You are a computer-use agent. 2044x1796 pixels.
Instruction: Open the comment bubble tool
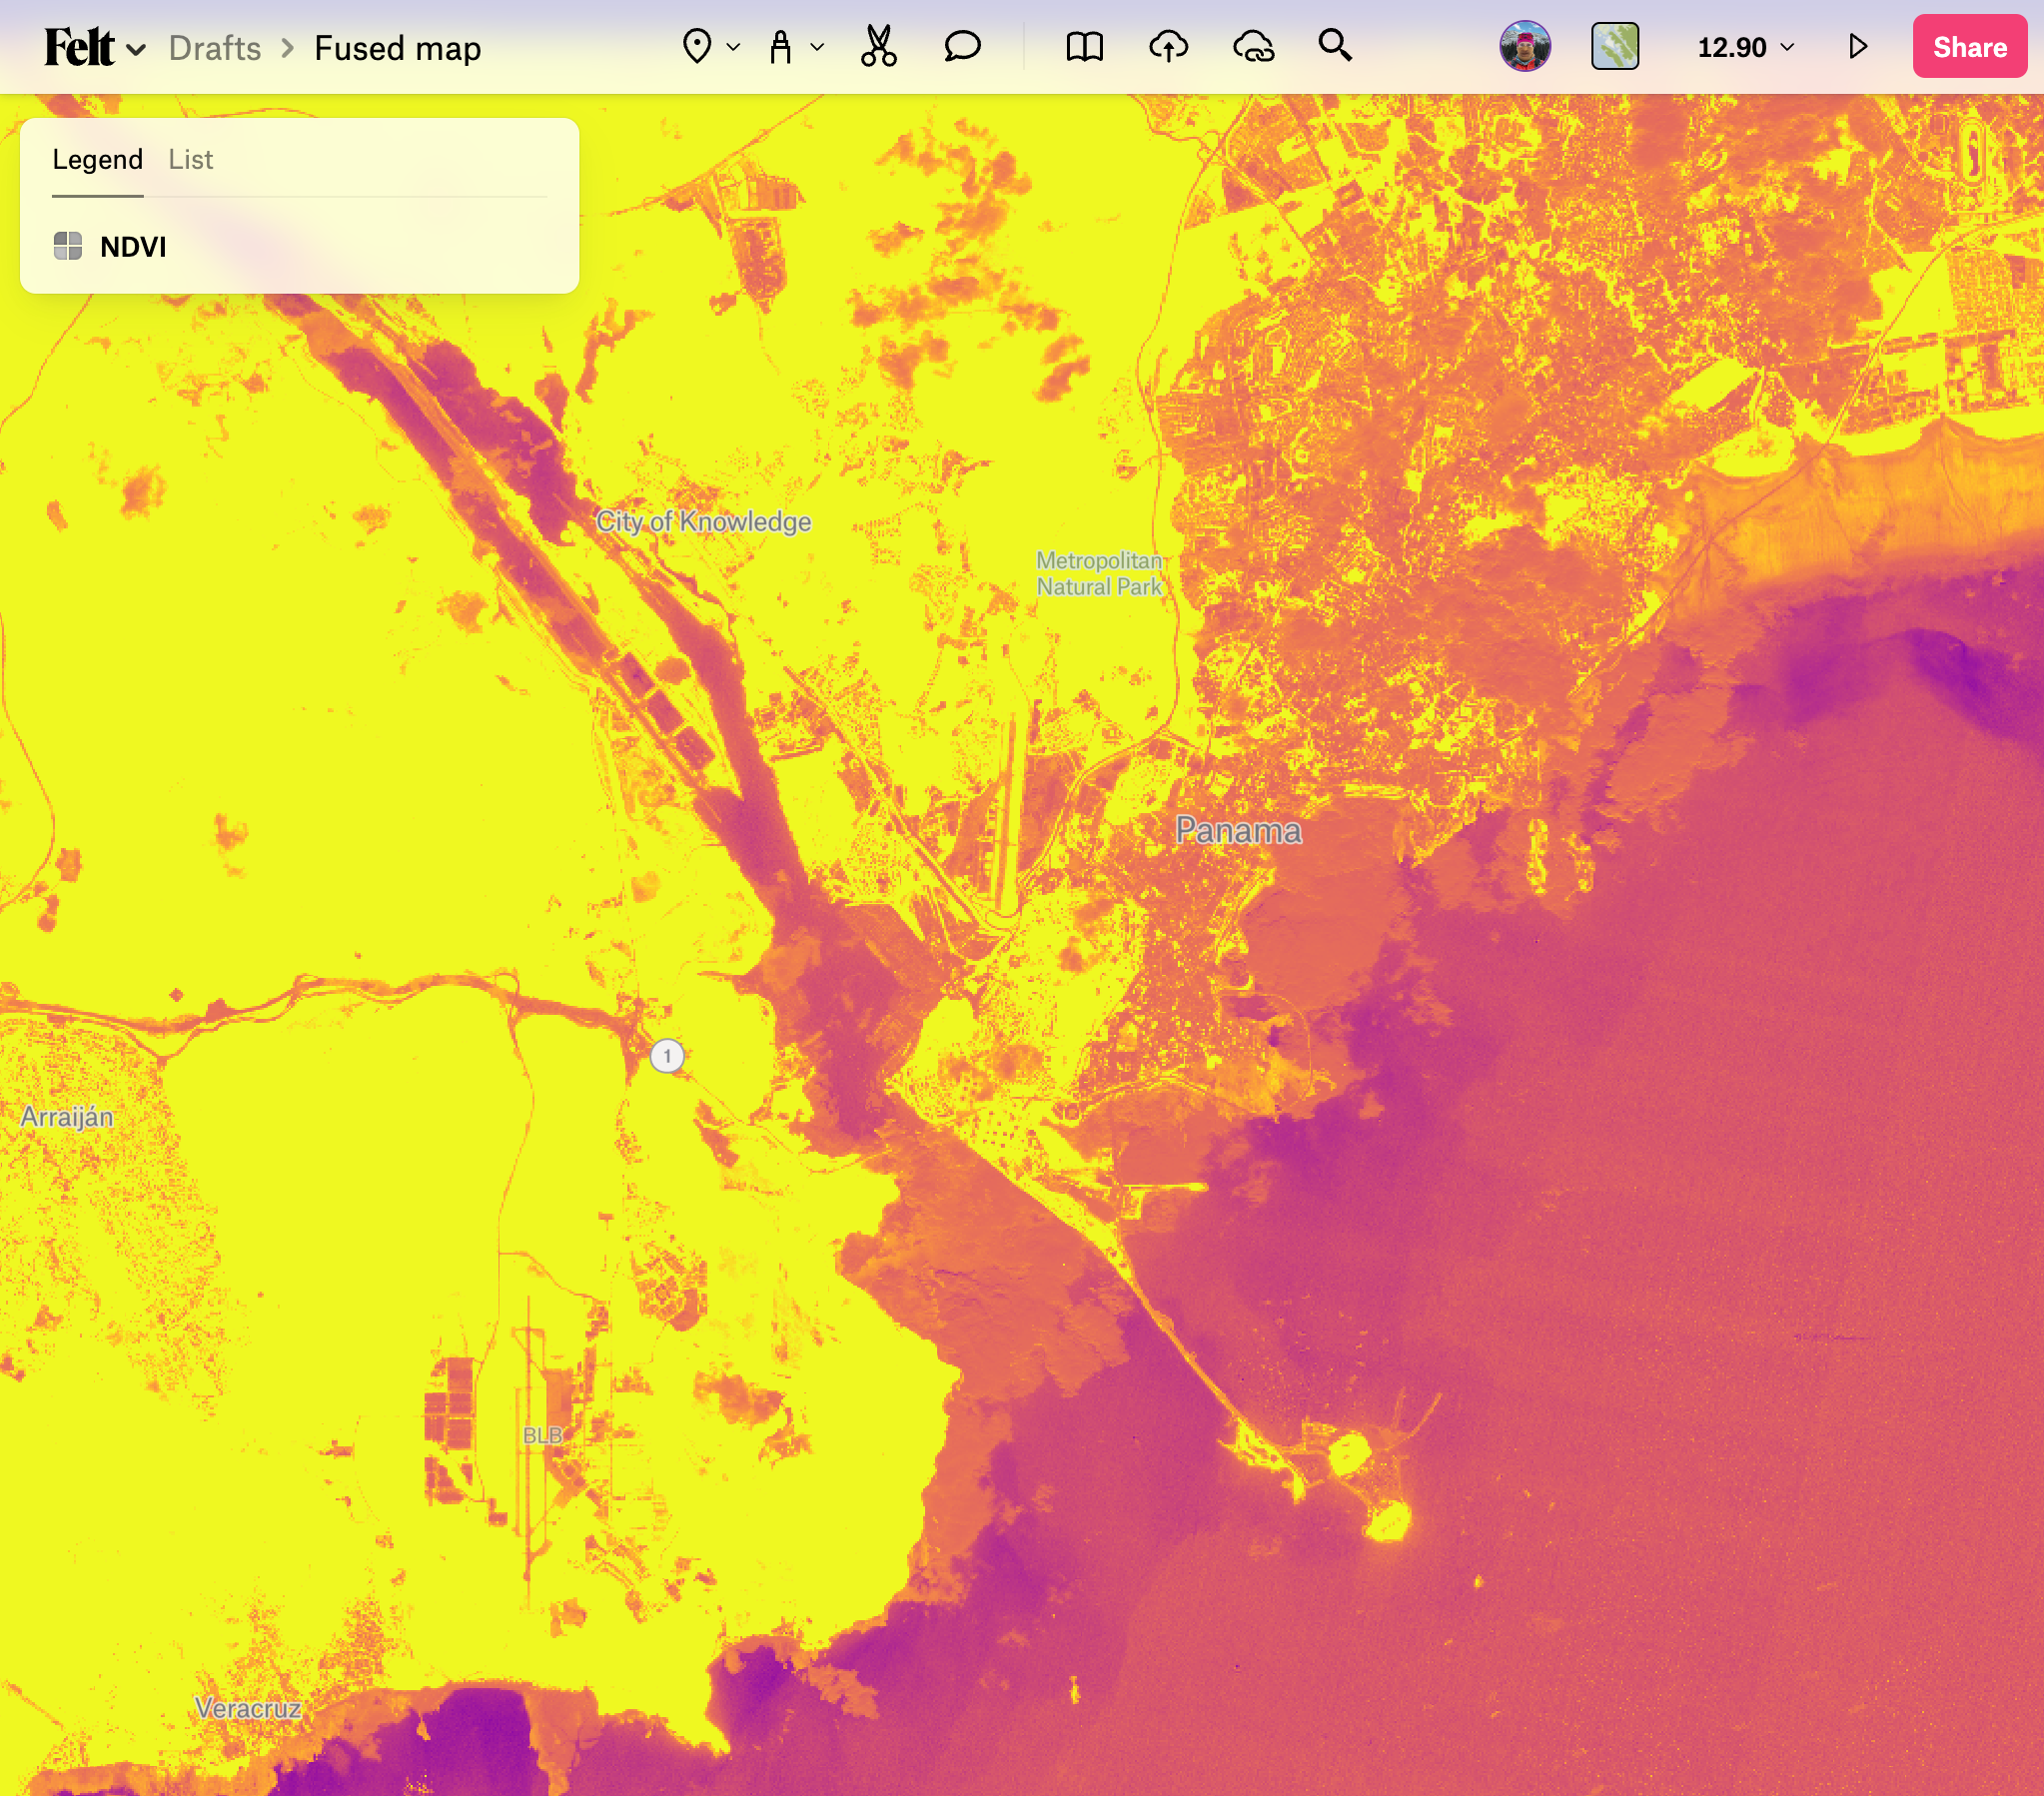click(962, 47)
